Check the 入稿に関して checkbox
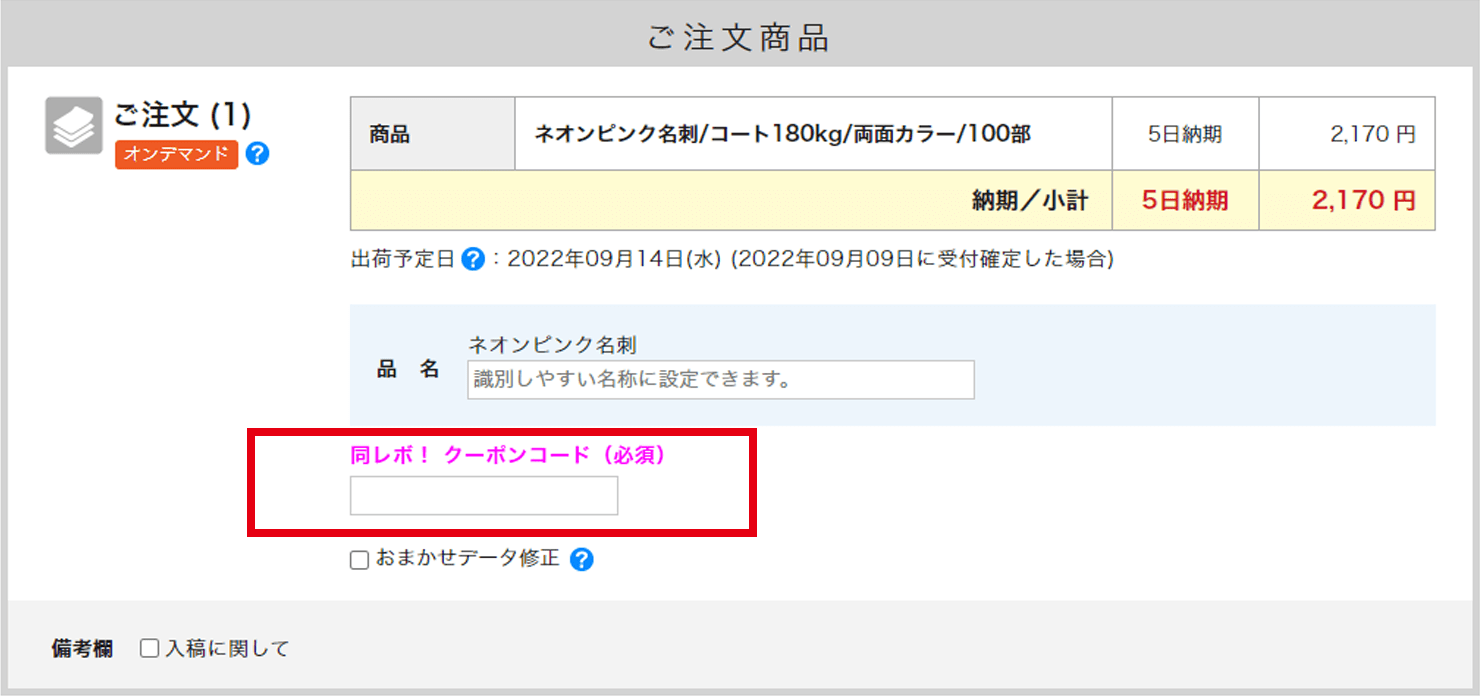Viewport: 1480px width, 698px height. coord(149,649)
